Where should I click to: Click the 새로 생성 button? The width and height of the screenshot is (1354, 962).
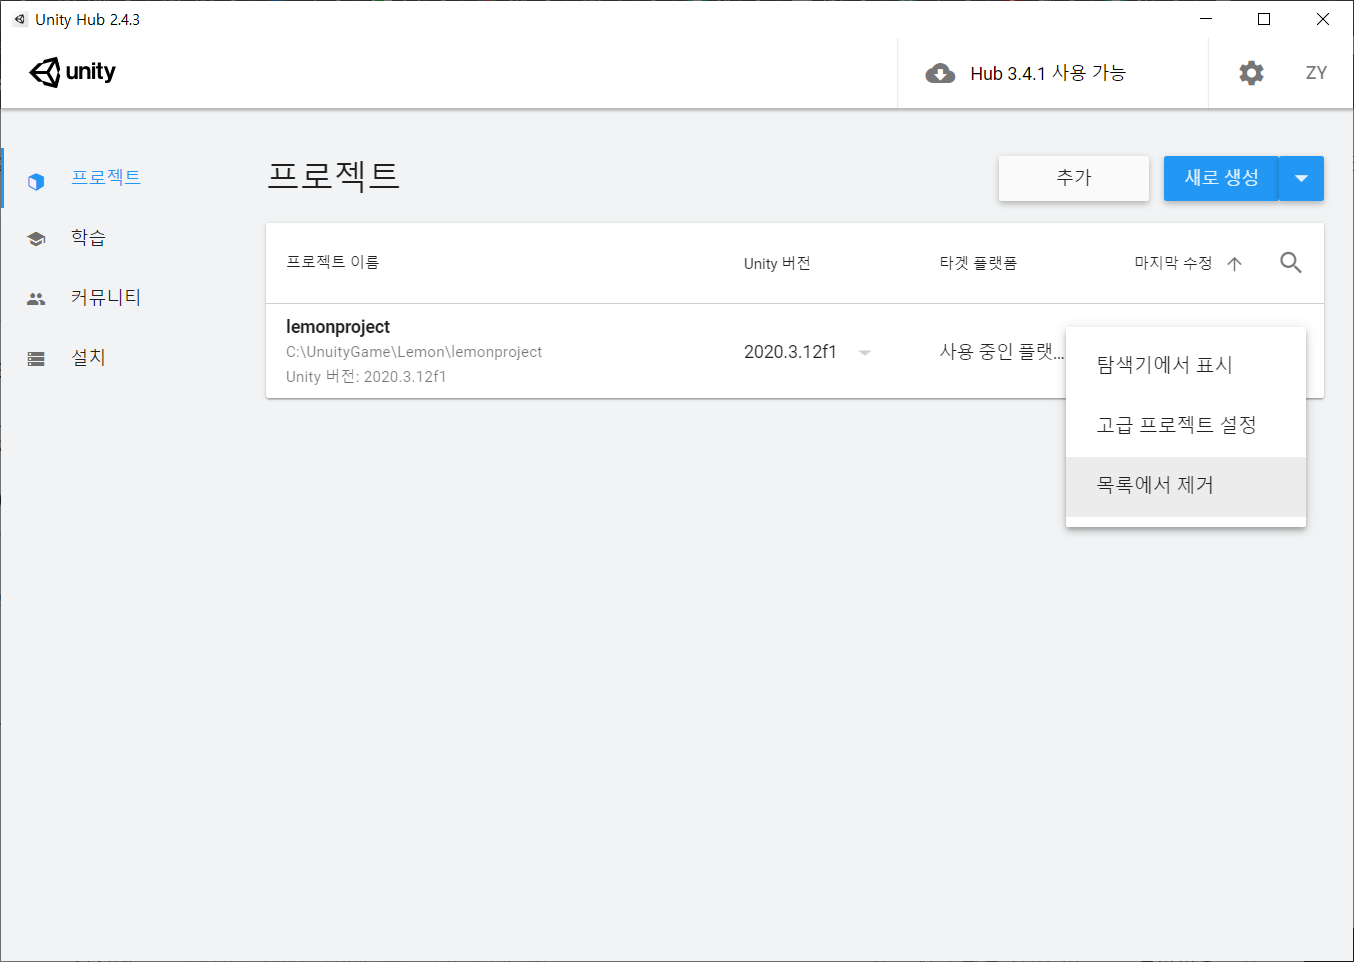[1221, 178]
